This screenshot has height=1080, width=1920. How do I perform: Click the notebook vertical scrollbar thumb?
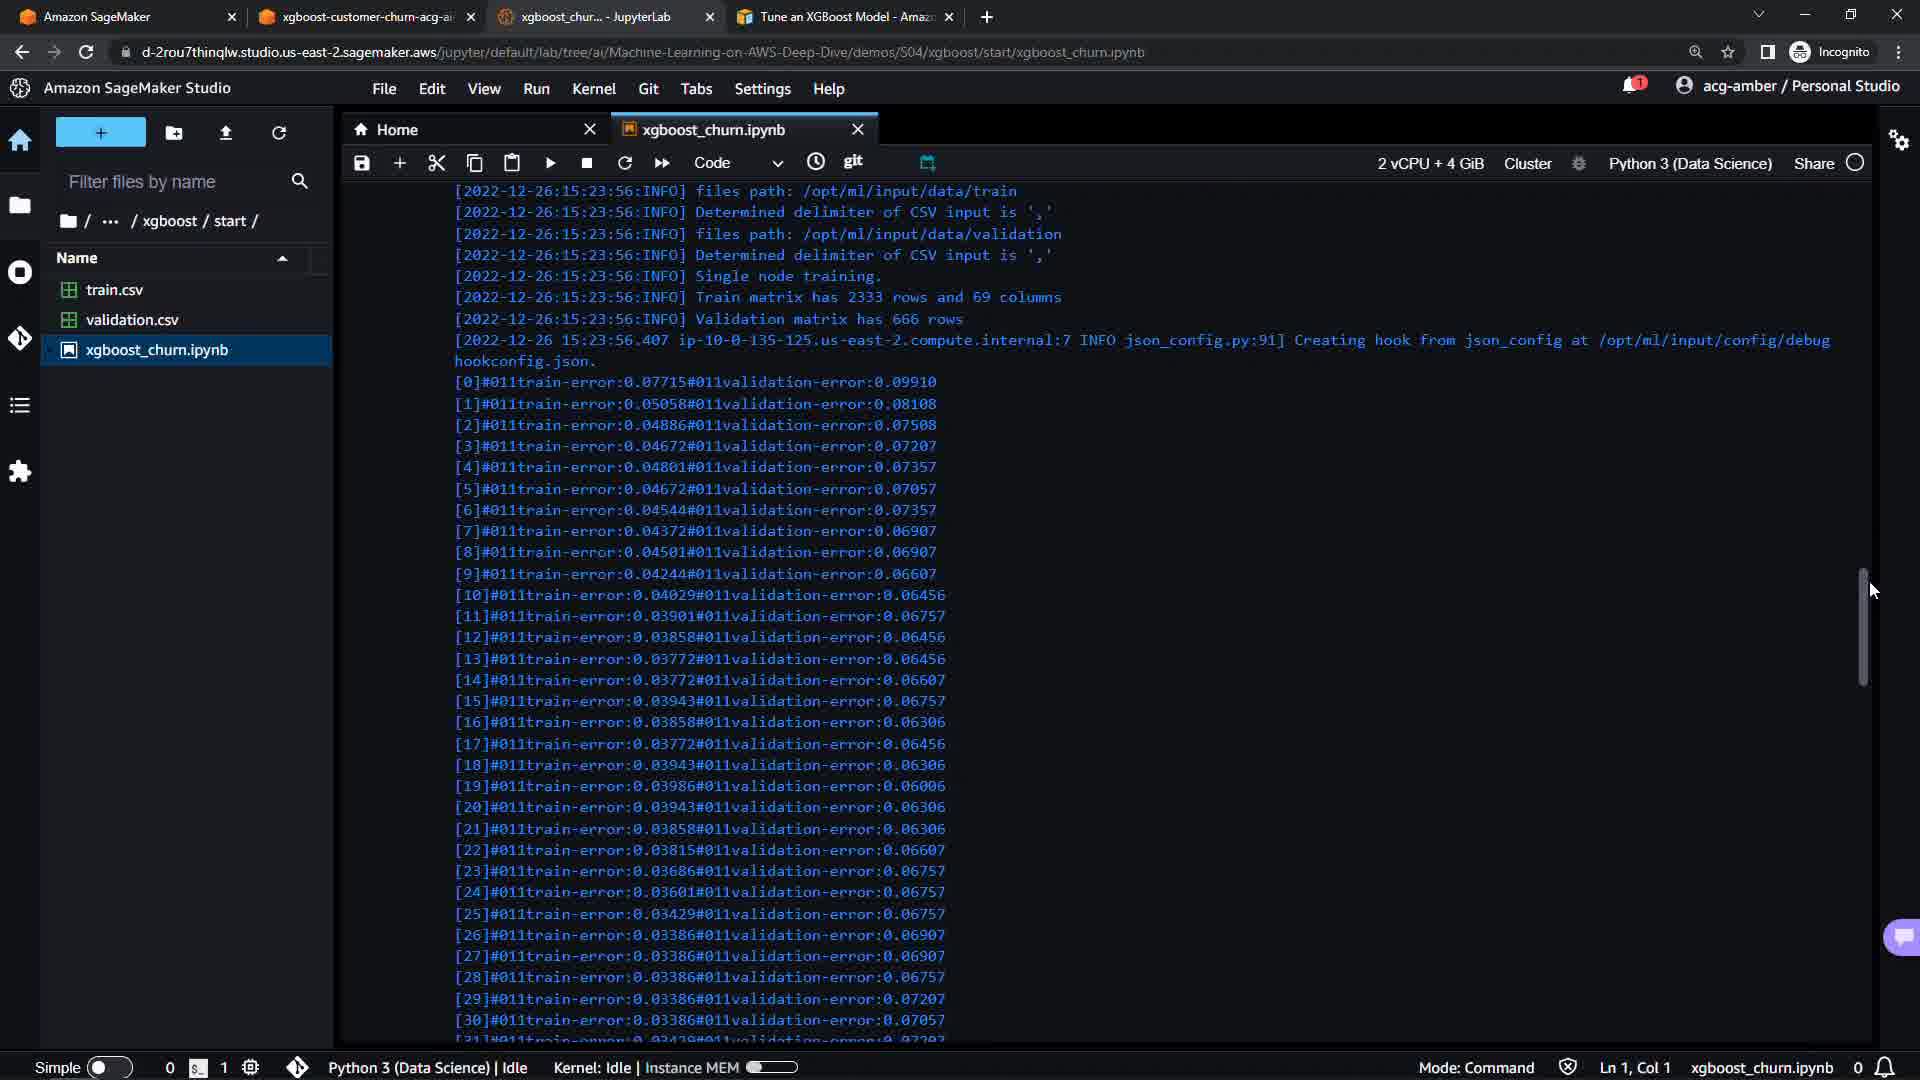1862,626
